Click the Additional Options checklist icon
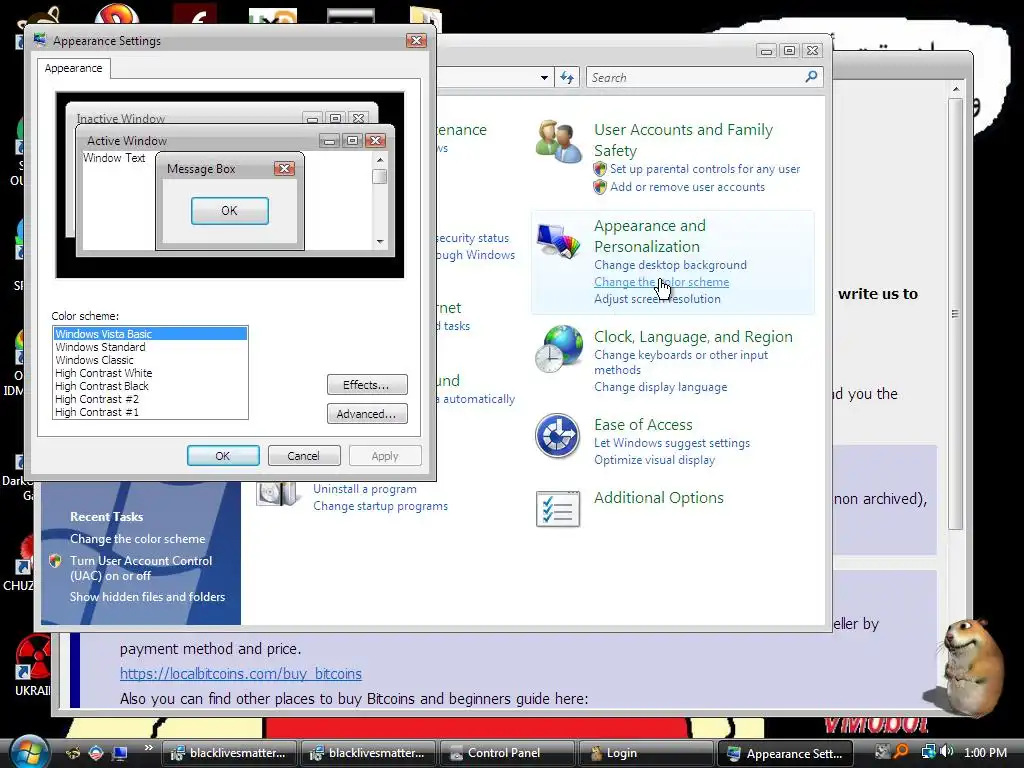The image size is (1024, 768). 558,509
